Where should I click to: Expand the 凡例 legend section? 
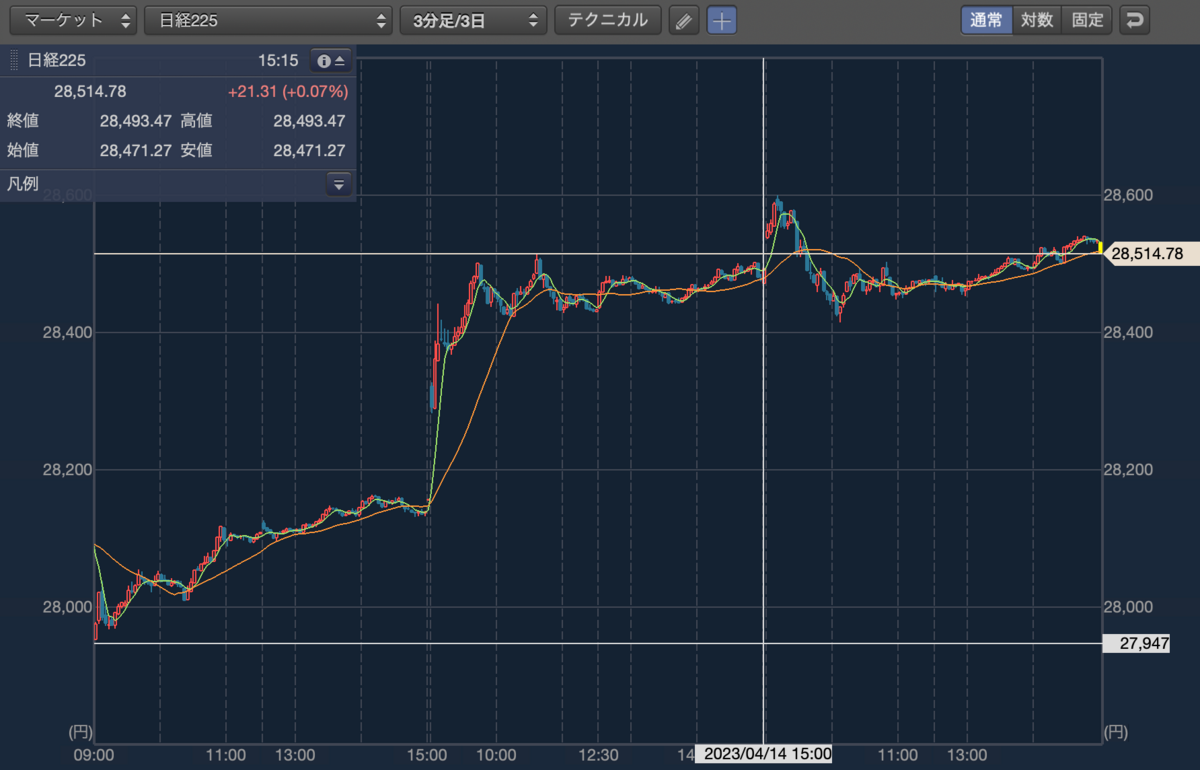click(338, 184)
